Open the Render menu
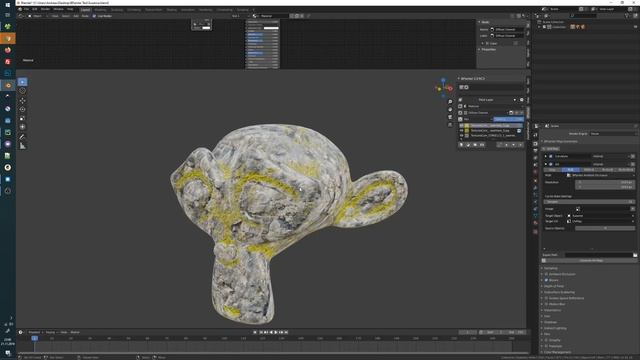 click(x=45, y=9)
